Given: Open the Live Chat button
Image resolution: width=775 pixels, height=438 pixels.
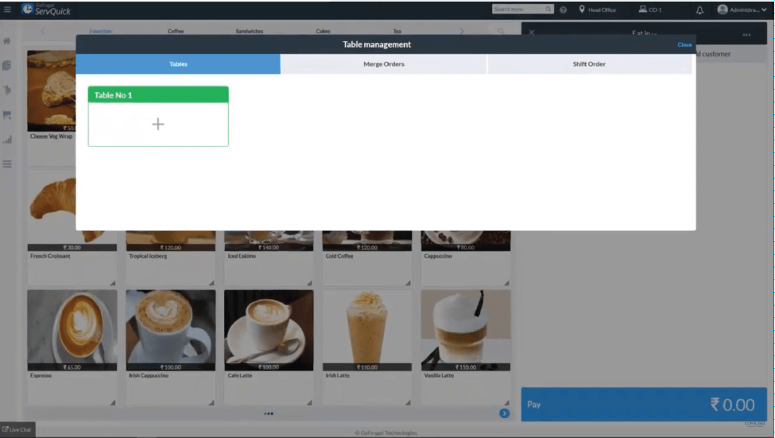Looking at the screenshot, I should pyautogui.click(x=17, y=430).
